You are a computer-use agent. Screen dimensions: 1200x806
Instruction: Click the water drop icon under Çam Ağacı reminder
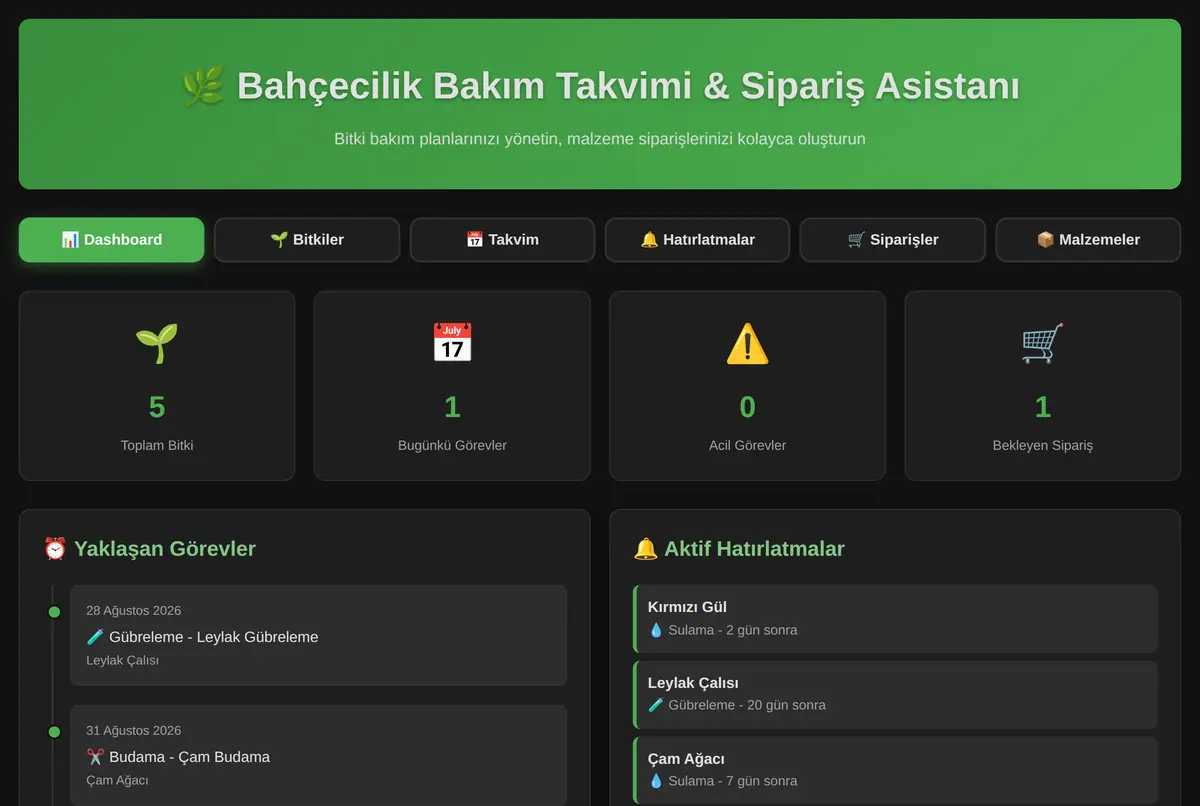pos(656,781)
